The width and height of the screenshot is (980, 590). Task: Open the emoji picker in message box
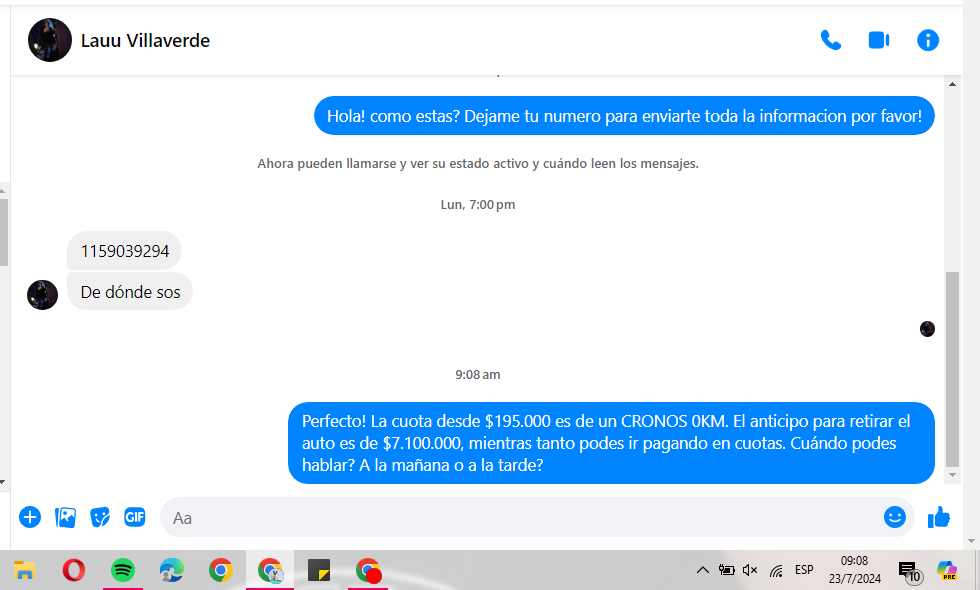tap(894, 517)
